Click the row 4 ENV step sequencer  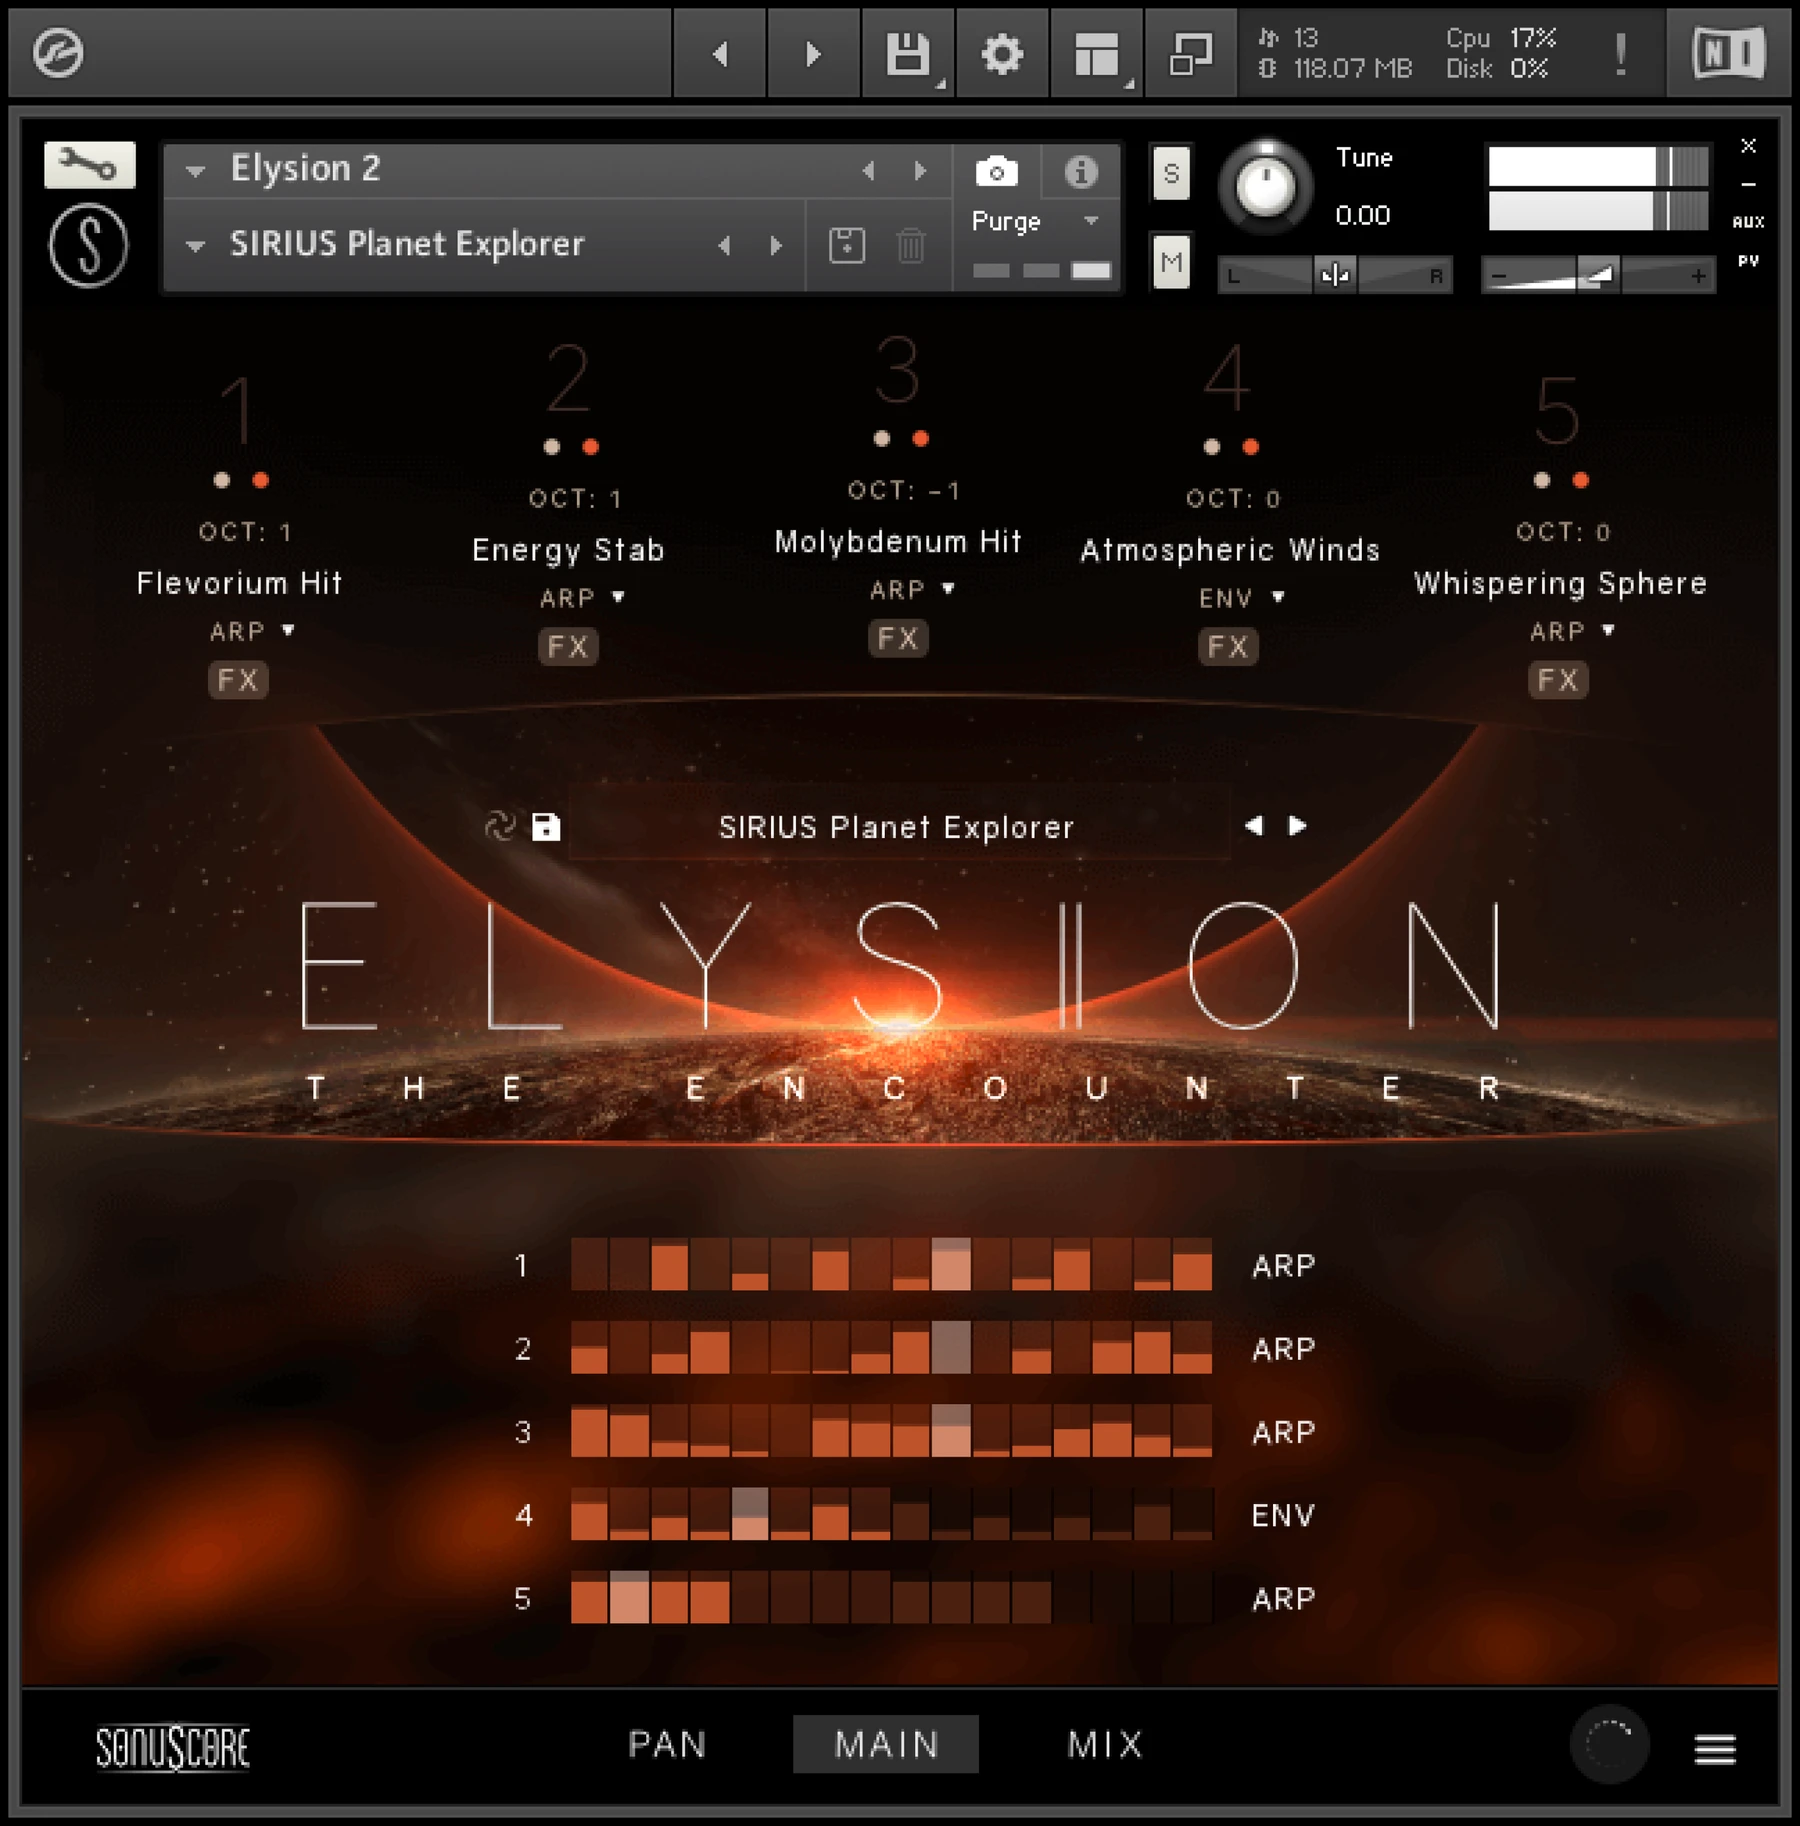891,1514
